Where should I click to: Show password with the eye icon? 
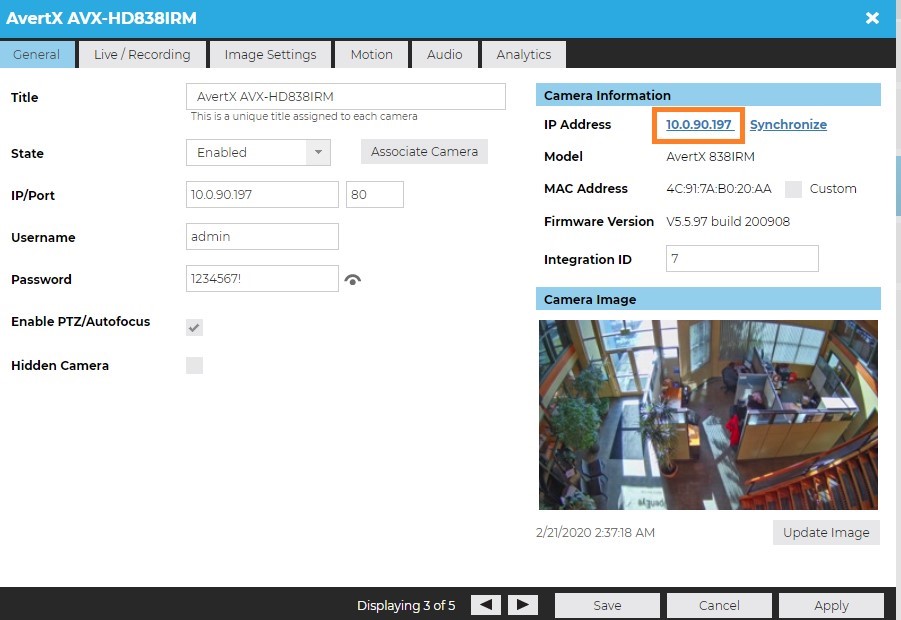click(x=352, y=280)
